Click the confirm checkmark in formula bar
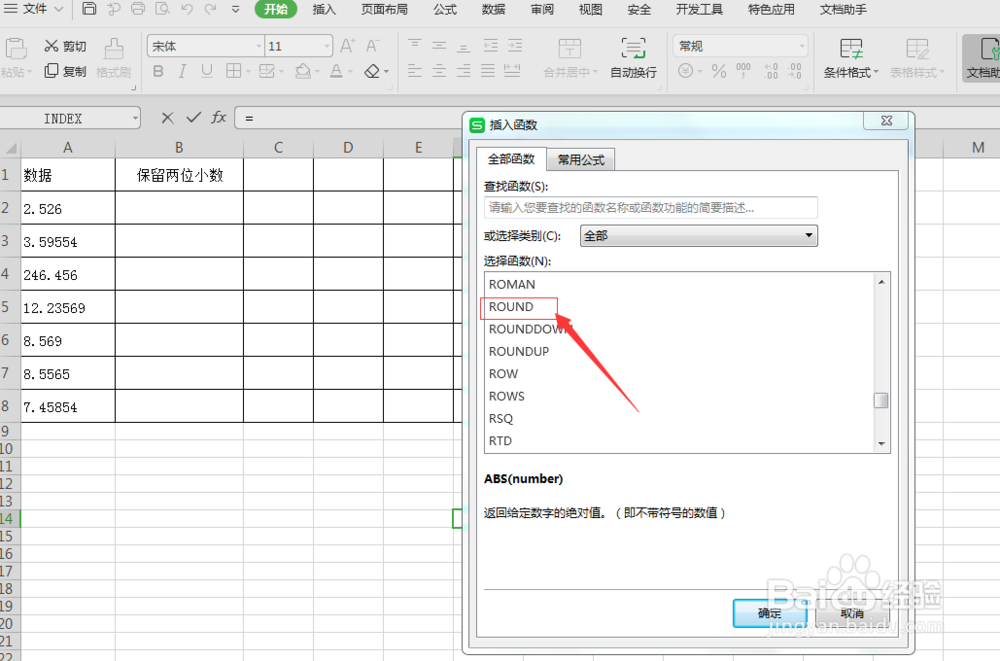Image resolution: width=1000 pixels, height=661 pixels. pos(193,118)
